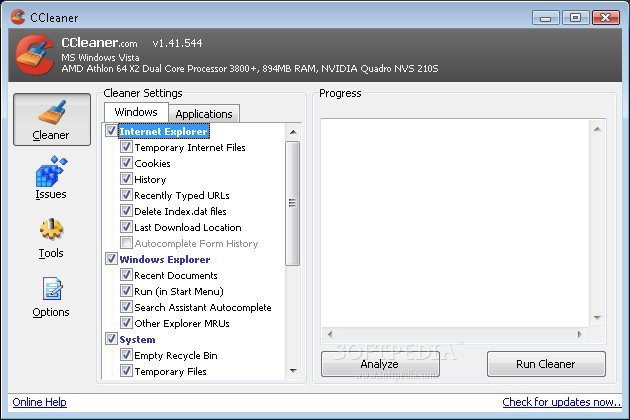Open the Cleaner section broom icon

[52, 112]
